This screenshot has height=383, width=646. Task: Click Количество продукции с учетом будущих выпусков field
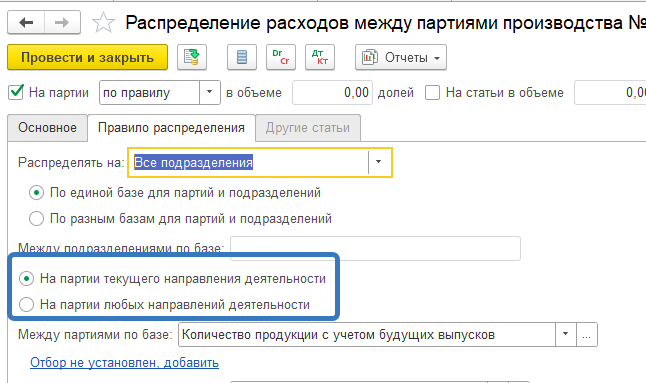coord(367,334)
